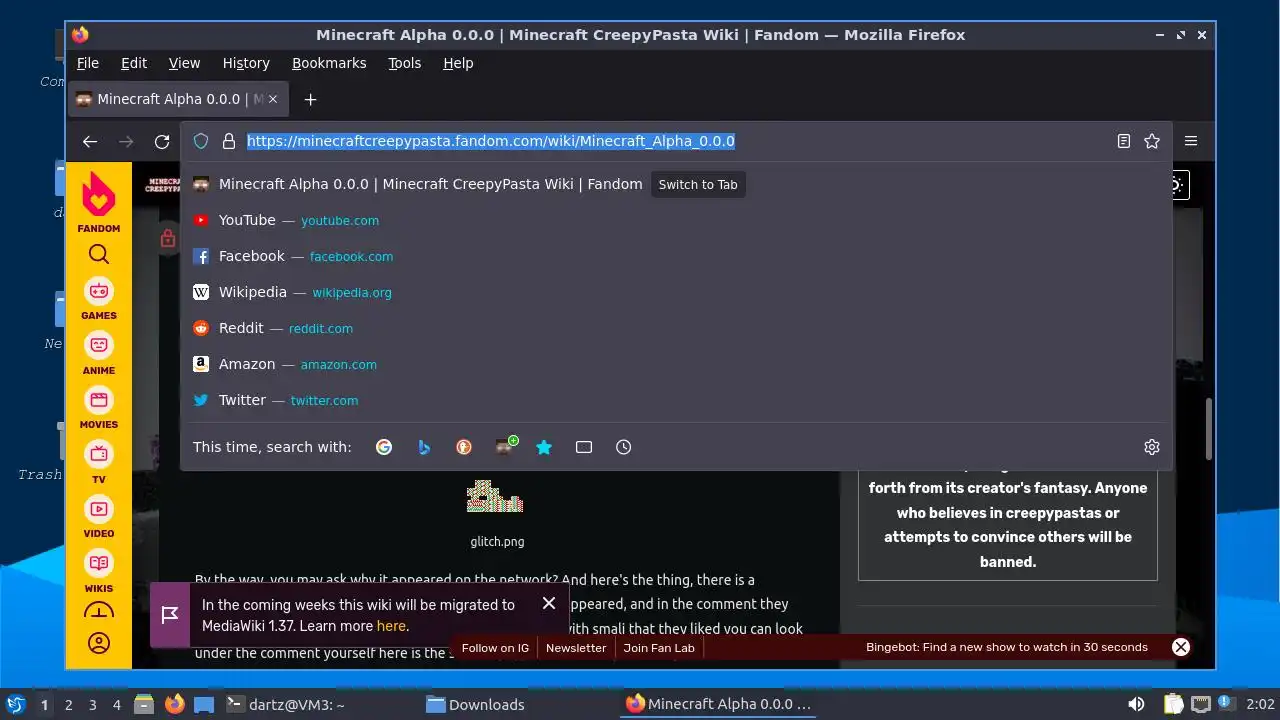Launch Firefox from the taskbar launcher
The height and width of the screenshot is (720, 1280).
[x=175, y=704]
